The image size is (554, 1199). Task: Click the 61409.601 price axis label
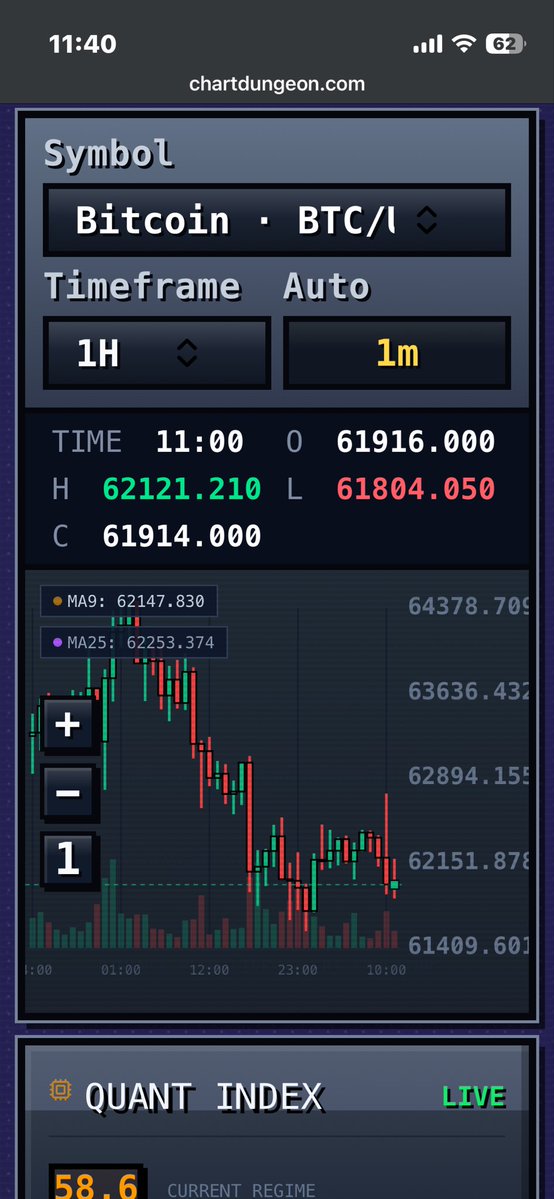[x=468, y=946]
